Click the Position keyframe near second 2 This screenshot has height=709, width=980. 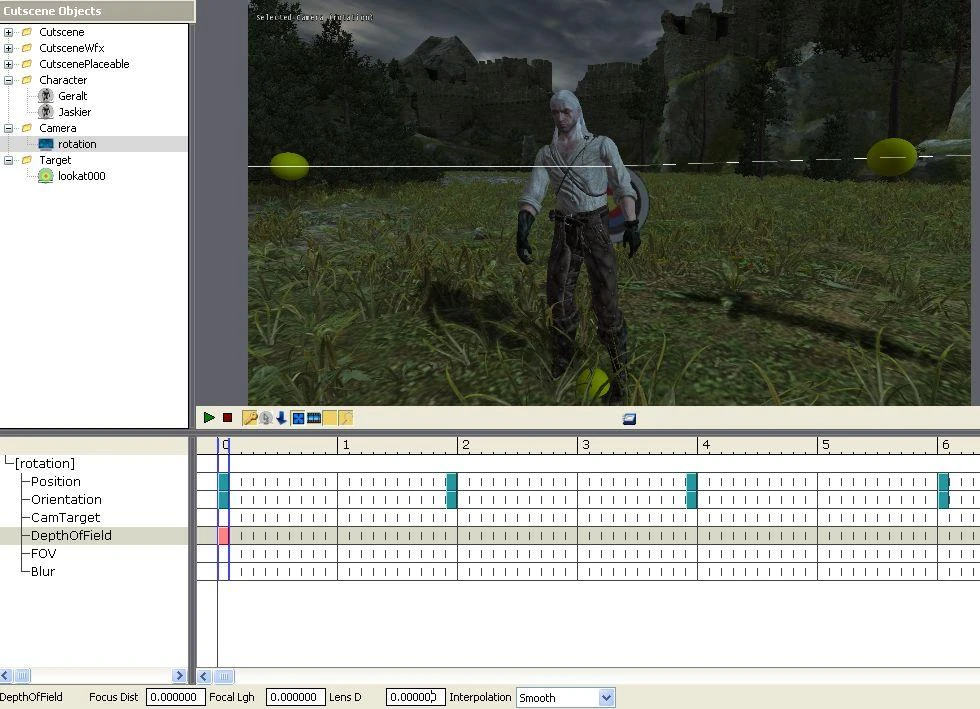tap(452, 481)
